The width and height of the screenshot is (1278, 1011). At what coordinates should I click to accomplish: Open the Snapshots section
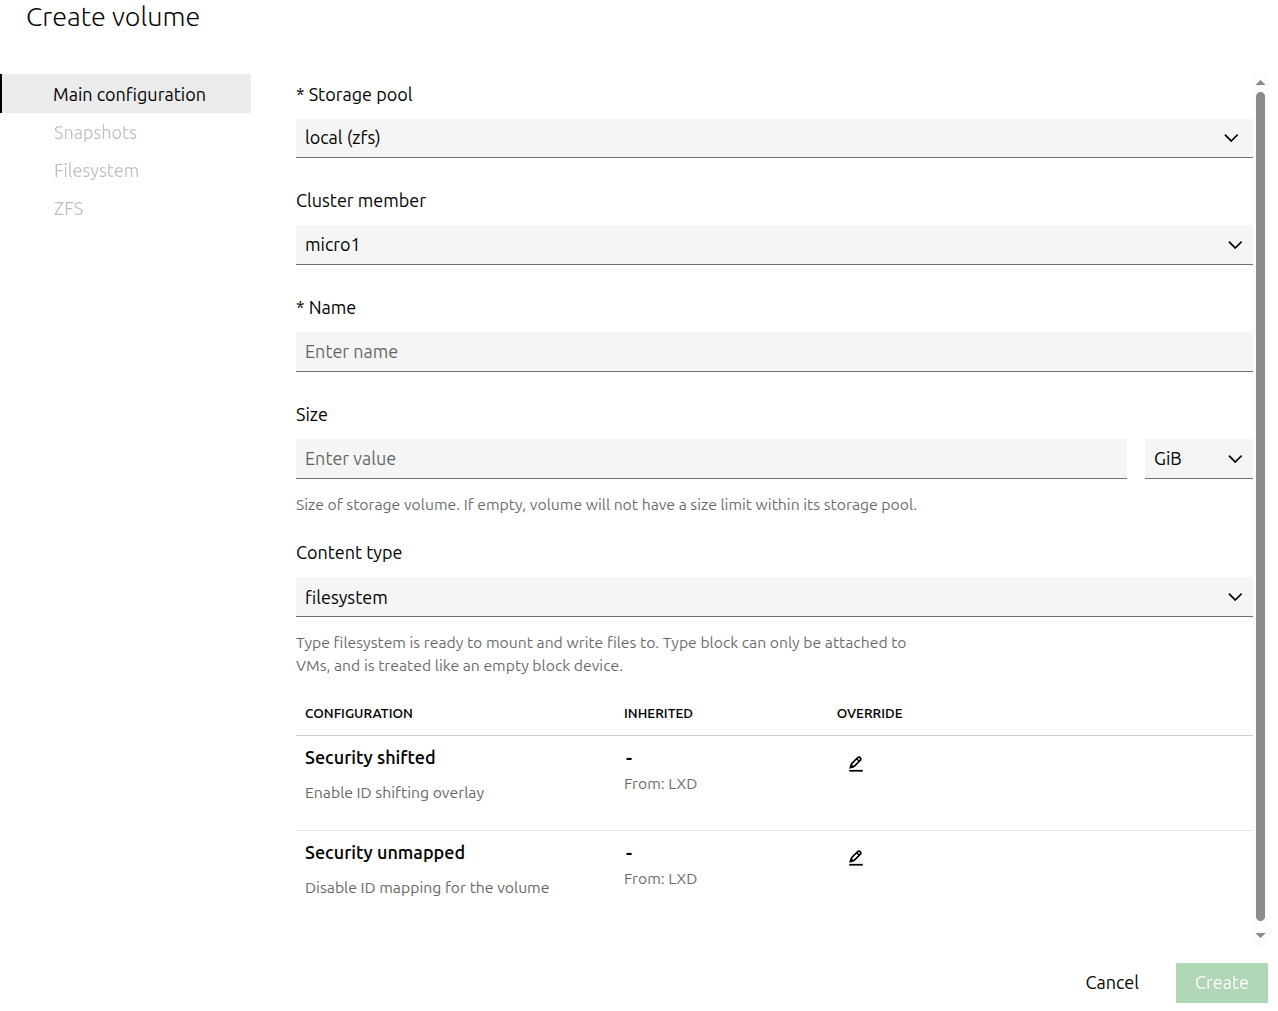95,133
